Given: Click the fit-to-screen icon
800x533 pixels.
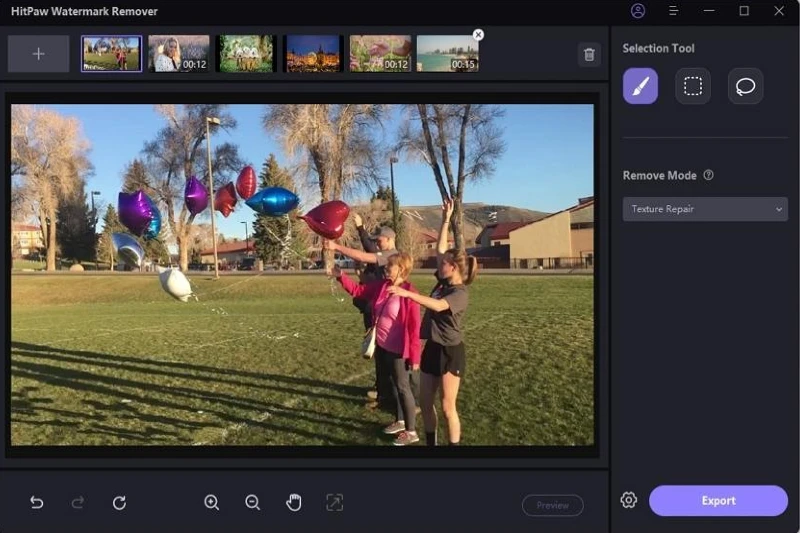Looking at the screenshot, I should pos(334,503).
